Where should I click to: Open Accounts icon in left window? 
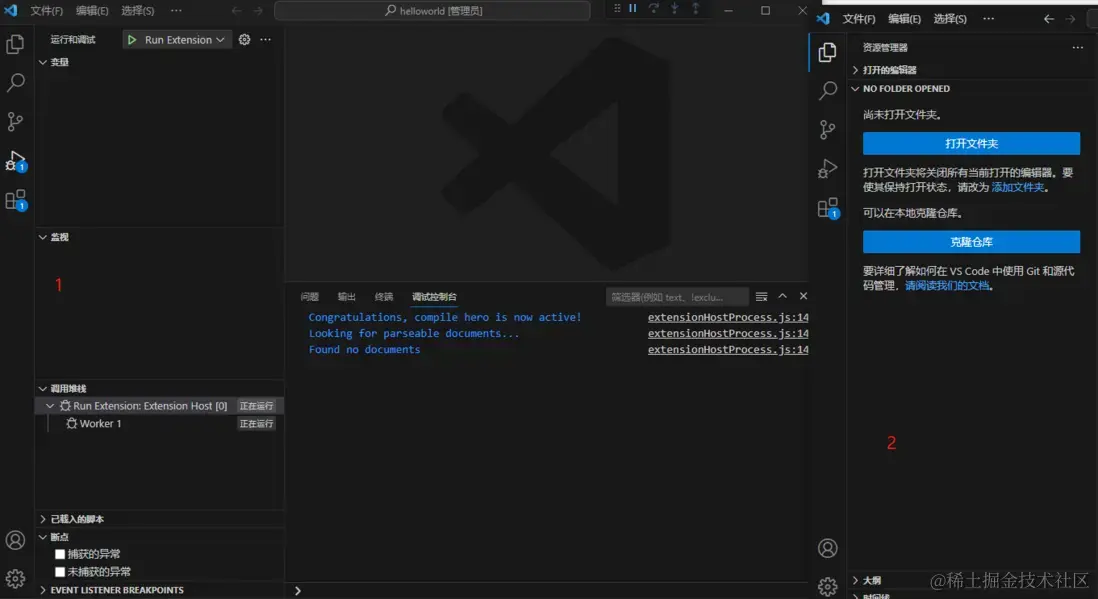coord(15,540)
